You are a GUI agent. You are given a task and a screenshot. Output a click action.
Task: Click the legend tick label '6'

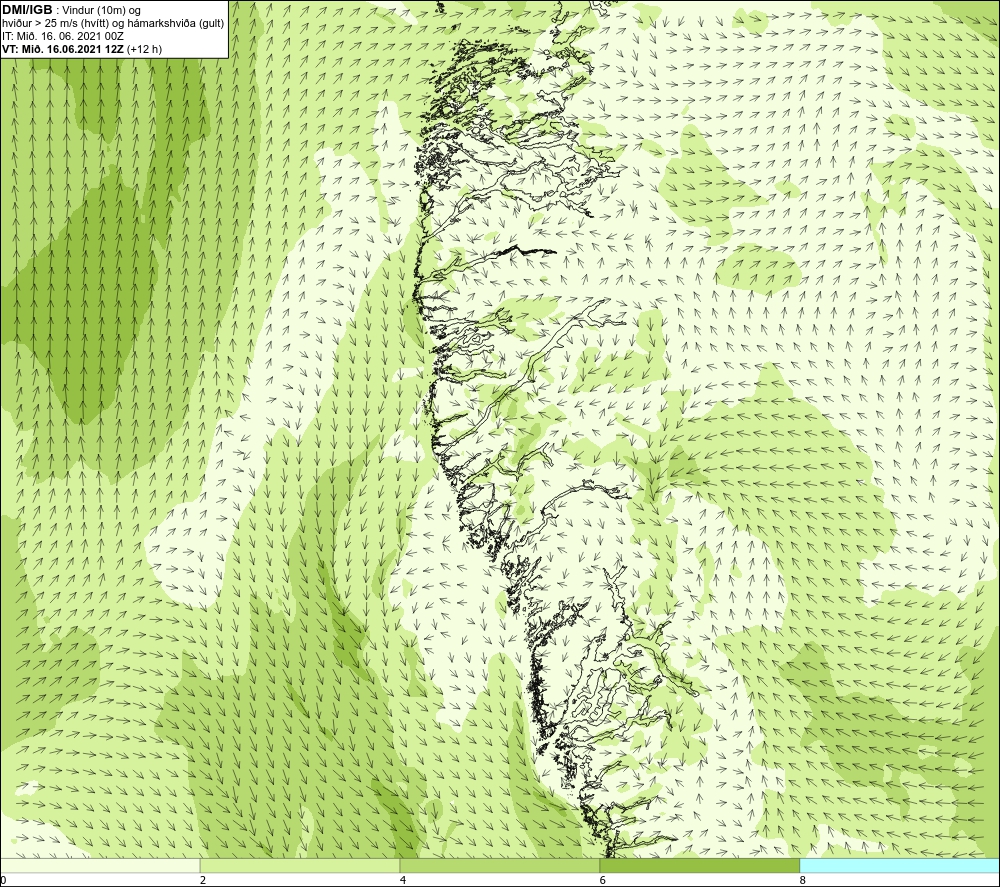[x=603, y=881]
